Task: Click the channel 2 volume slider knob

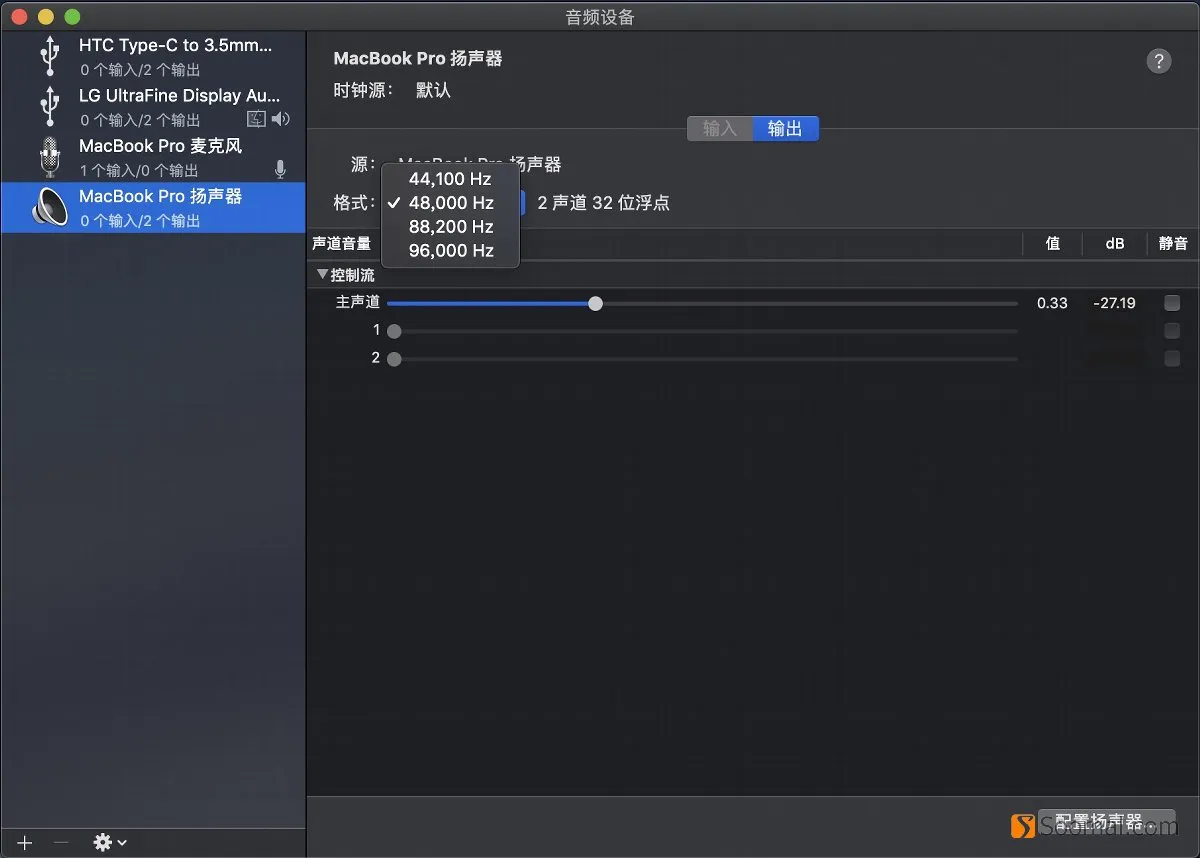Action: (x=394, y=358)
